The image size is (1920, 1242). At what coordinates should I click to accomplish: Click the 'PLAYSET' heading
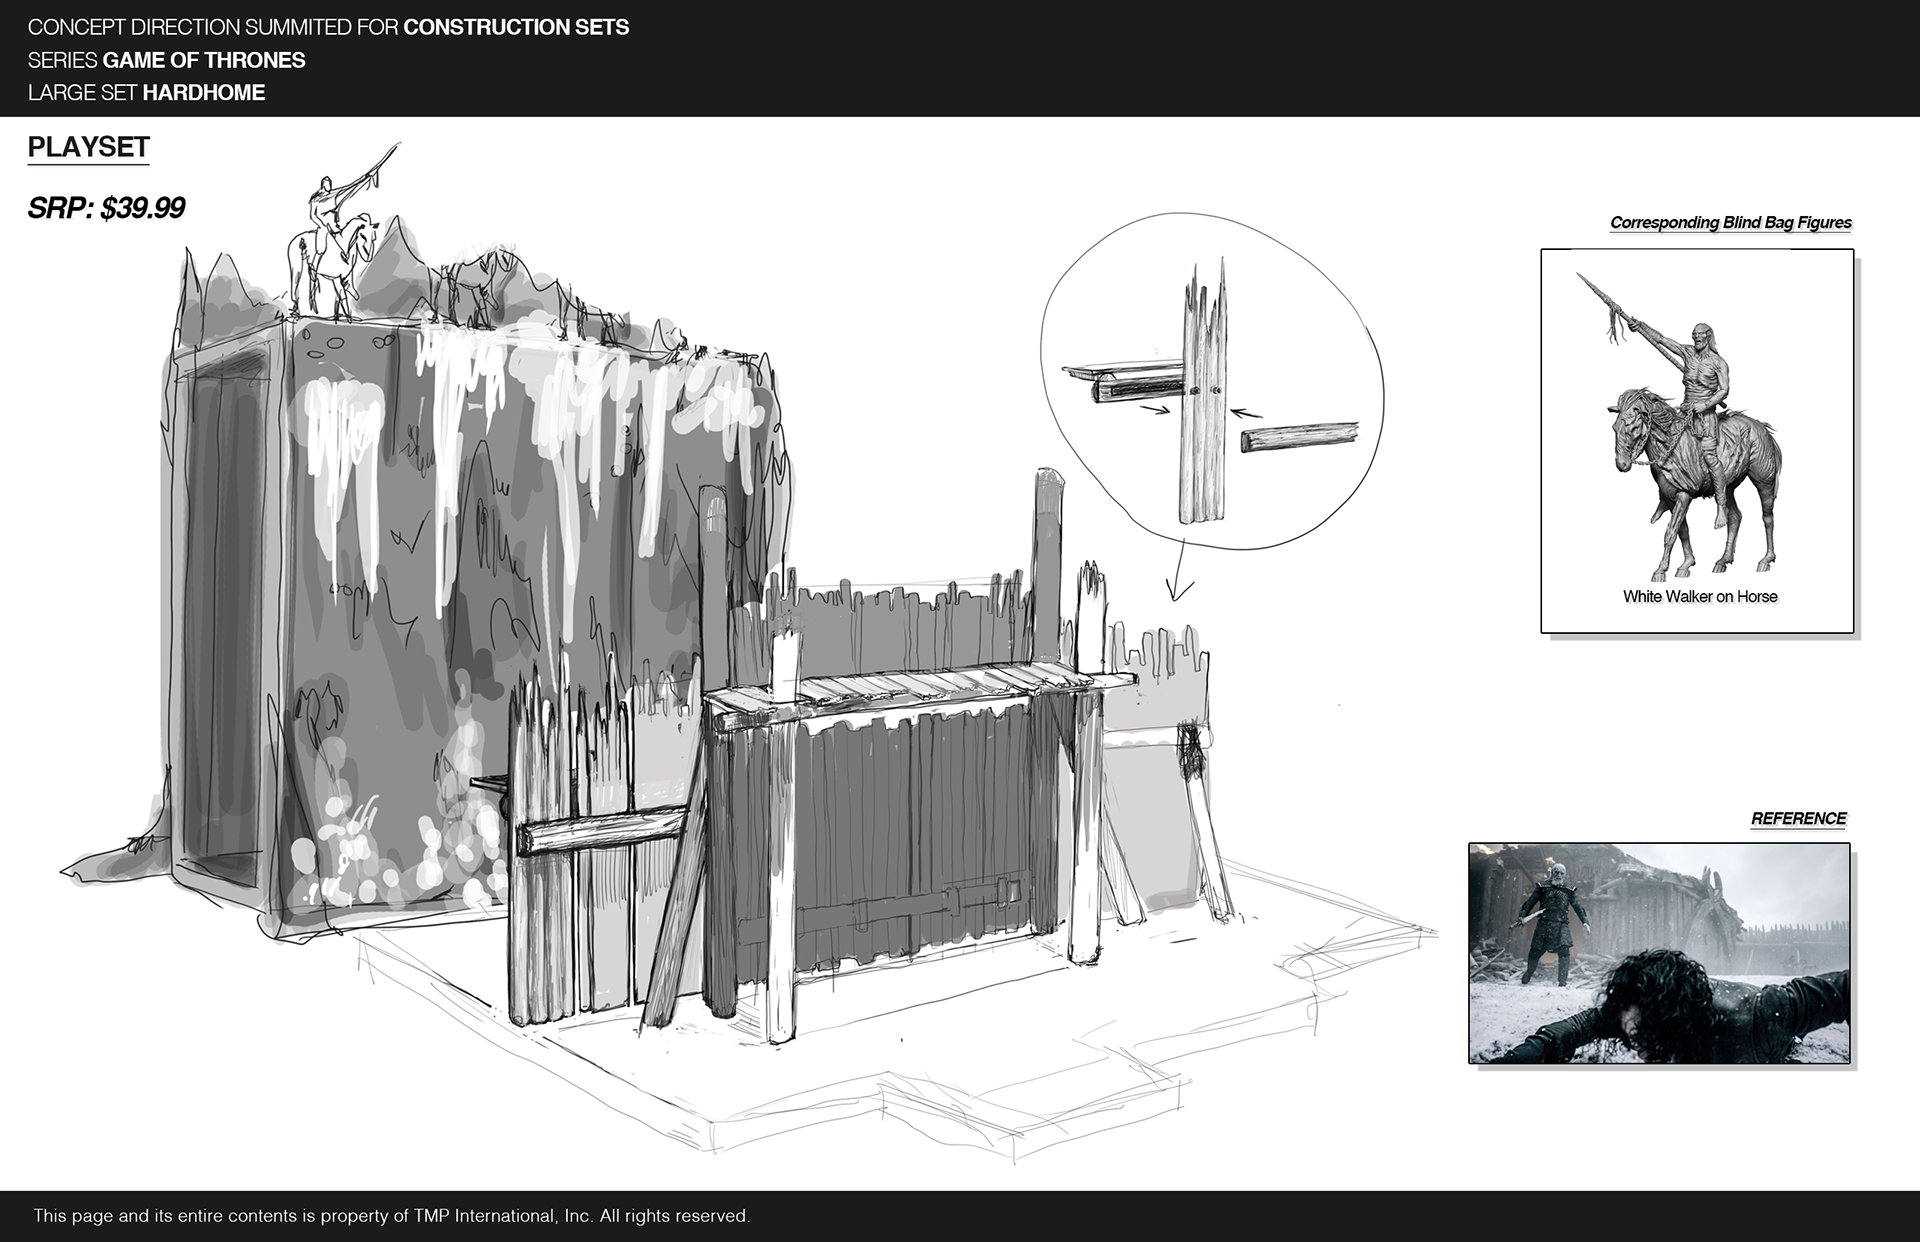[89, 147]
